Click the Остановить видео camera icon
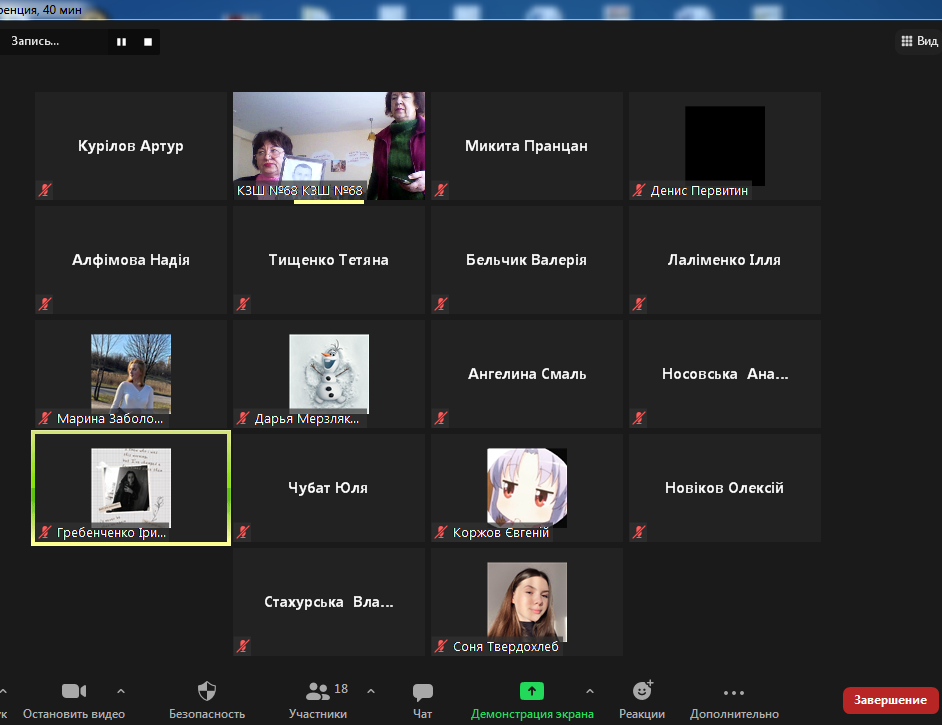This screenshot has height=725, width=942. tap(74, 691)
